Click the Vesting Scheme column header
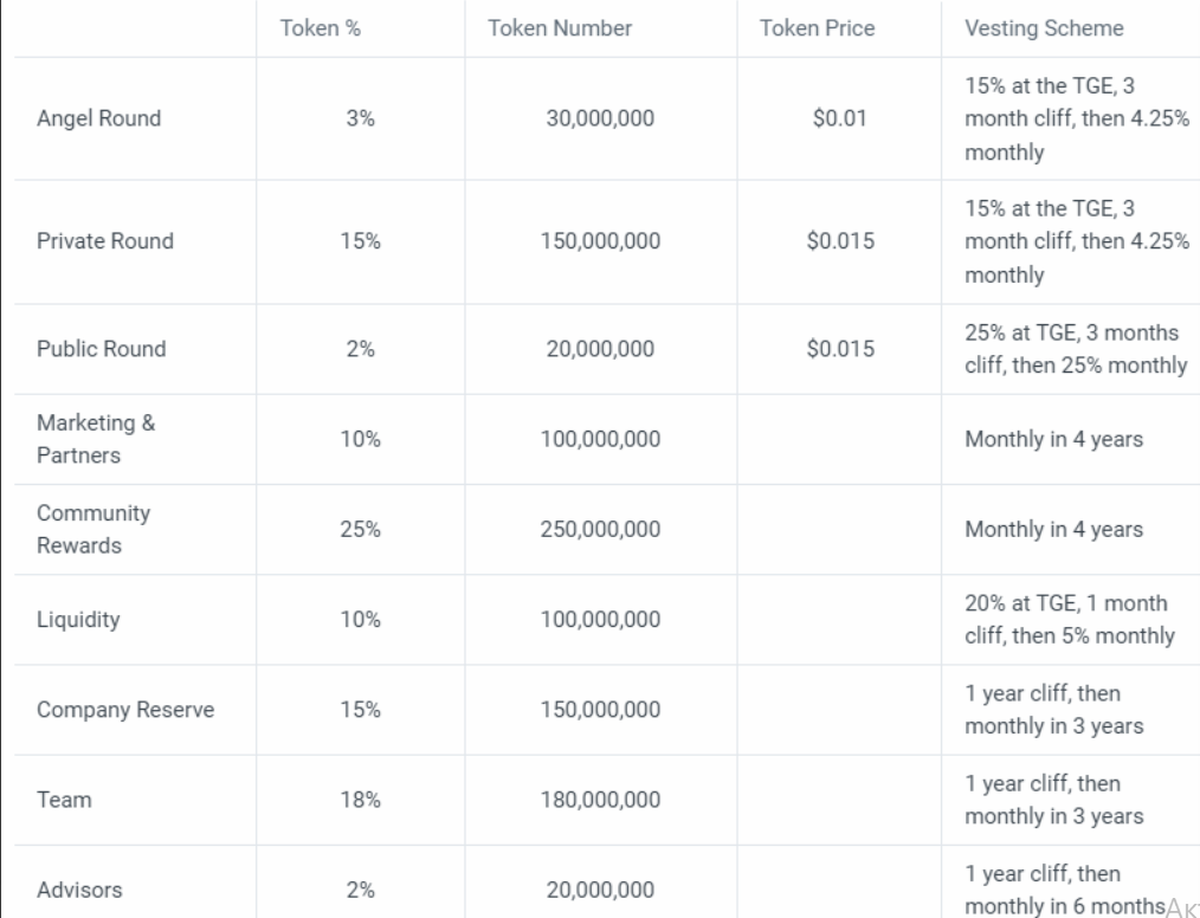The height and width of the screenshot is (918, 1200). pos(1044,28)
